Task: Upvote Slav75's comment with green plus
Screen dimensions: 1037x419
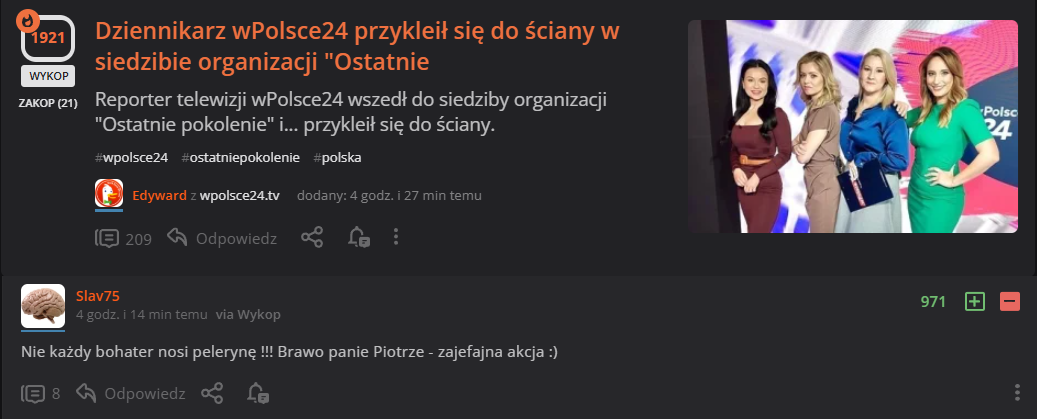Action: [975, 302]
